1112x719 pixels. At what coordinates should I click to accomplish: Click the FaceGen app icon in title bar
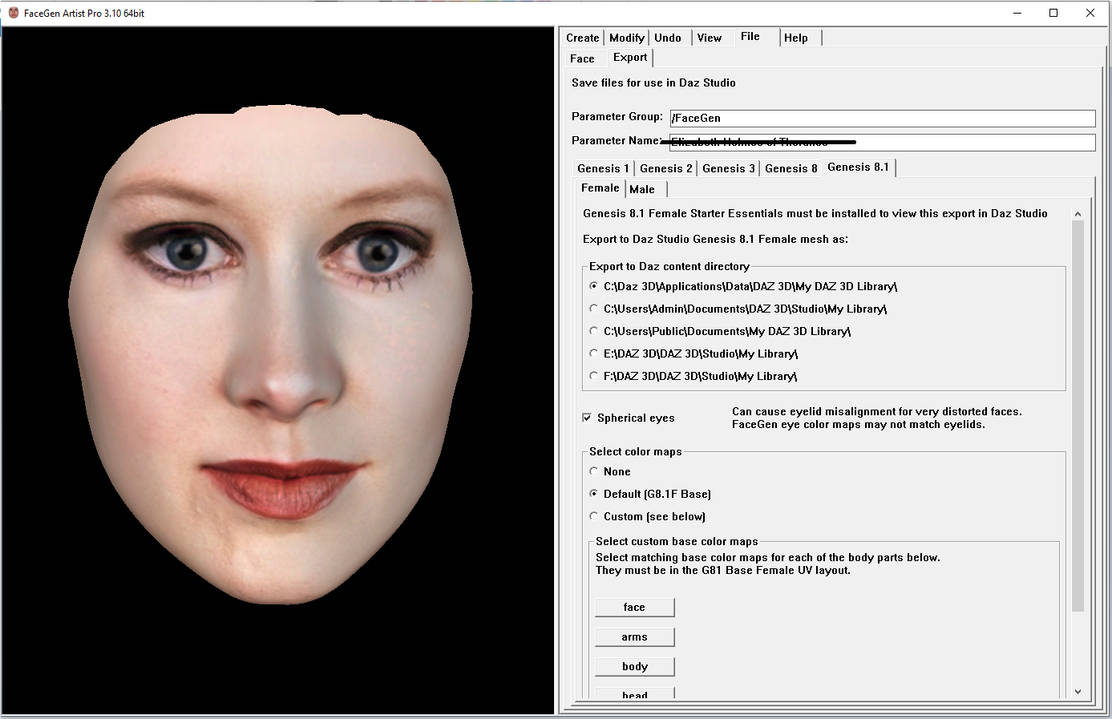tap(13, 13)
